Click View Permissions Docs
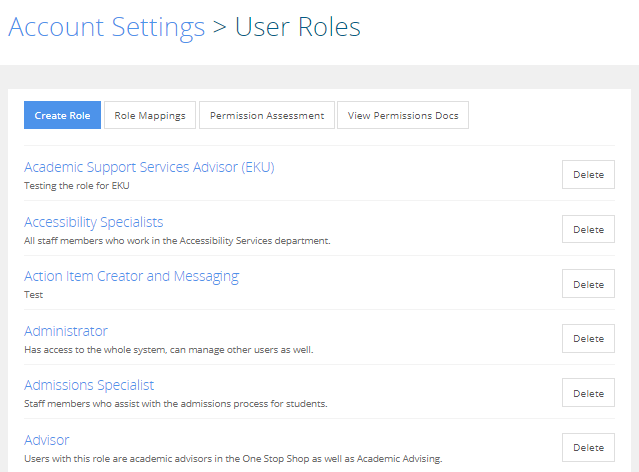 tap(403, 115)
